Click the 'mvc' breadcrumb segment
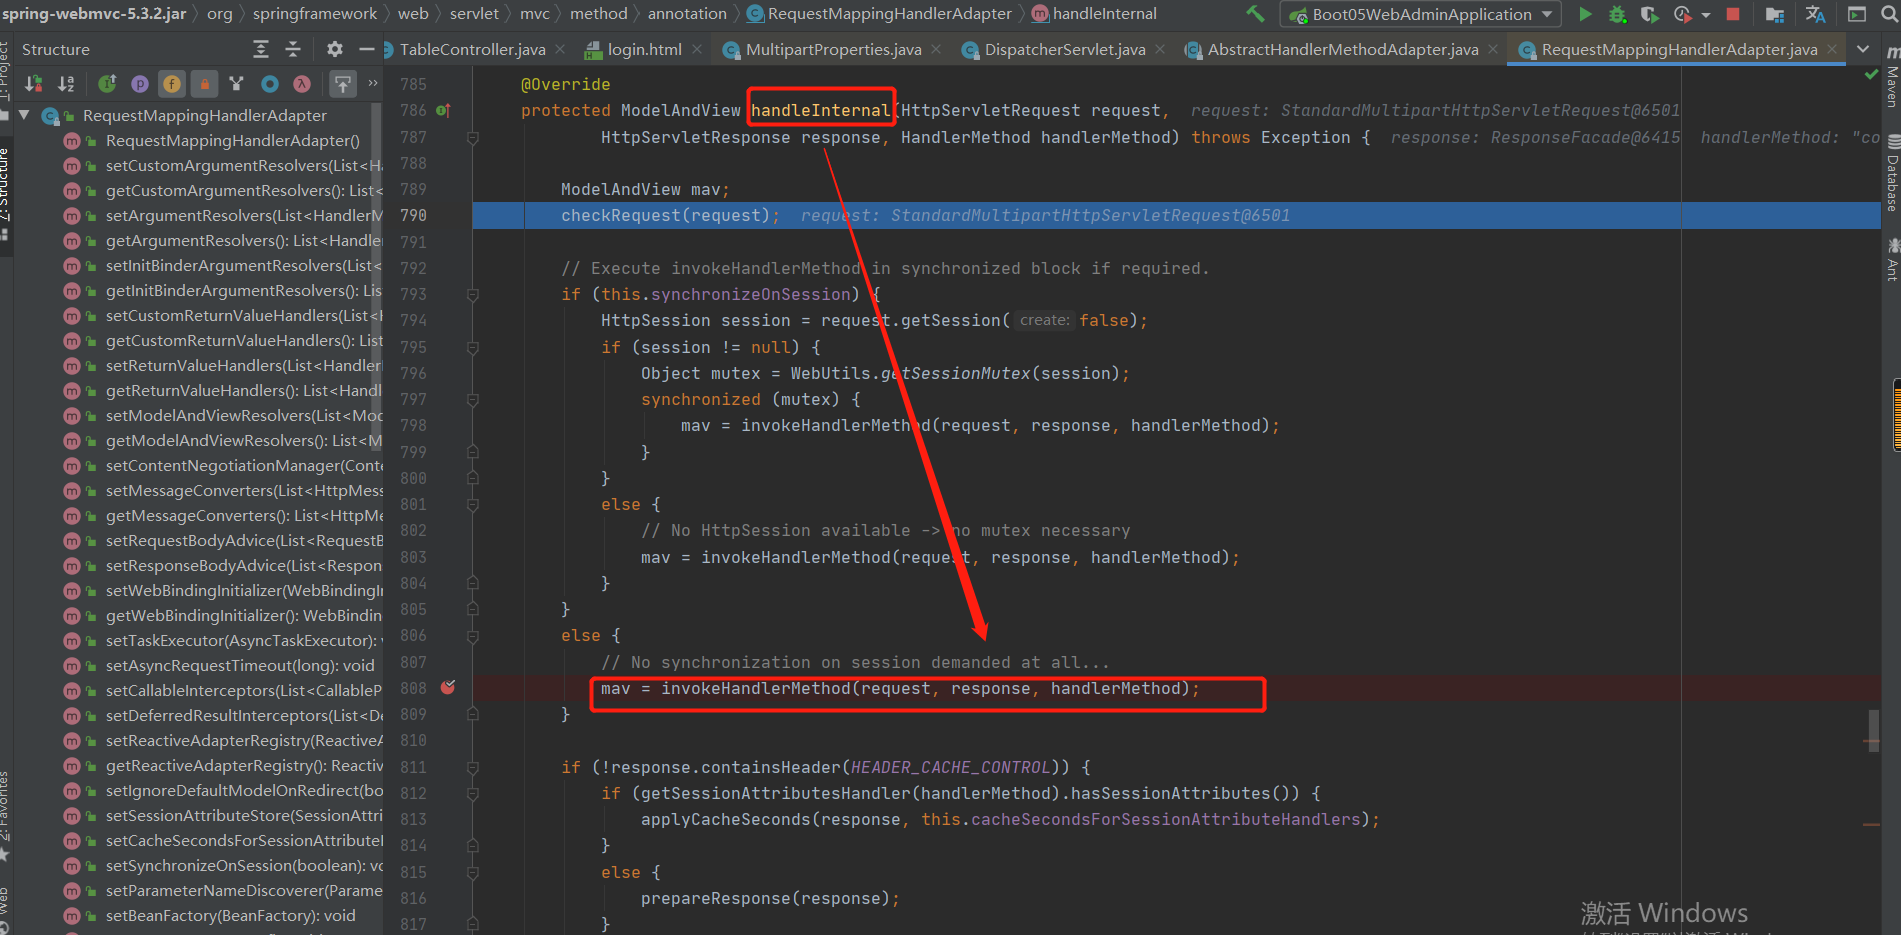Image resolution: width=1901 pixels, height=935 pixels. tap(534, 14)
